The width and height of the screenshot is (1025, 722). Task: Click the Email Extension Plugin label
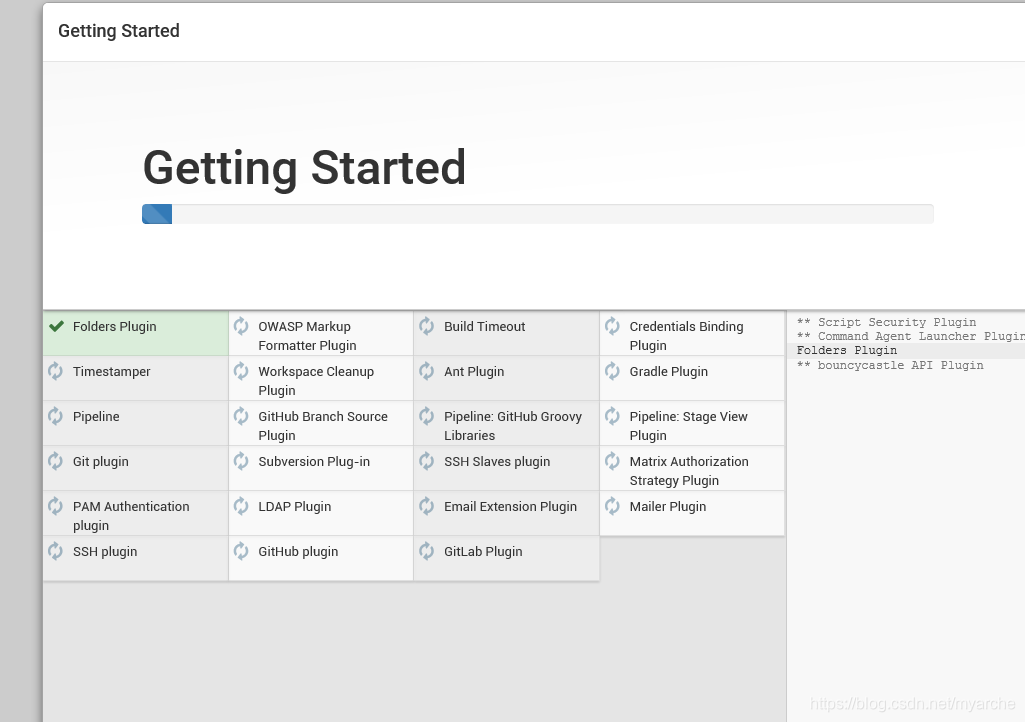tap(510, 507)
